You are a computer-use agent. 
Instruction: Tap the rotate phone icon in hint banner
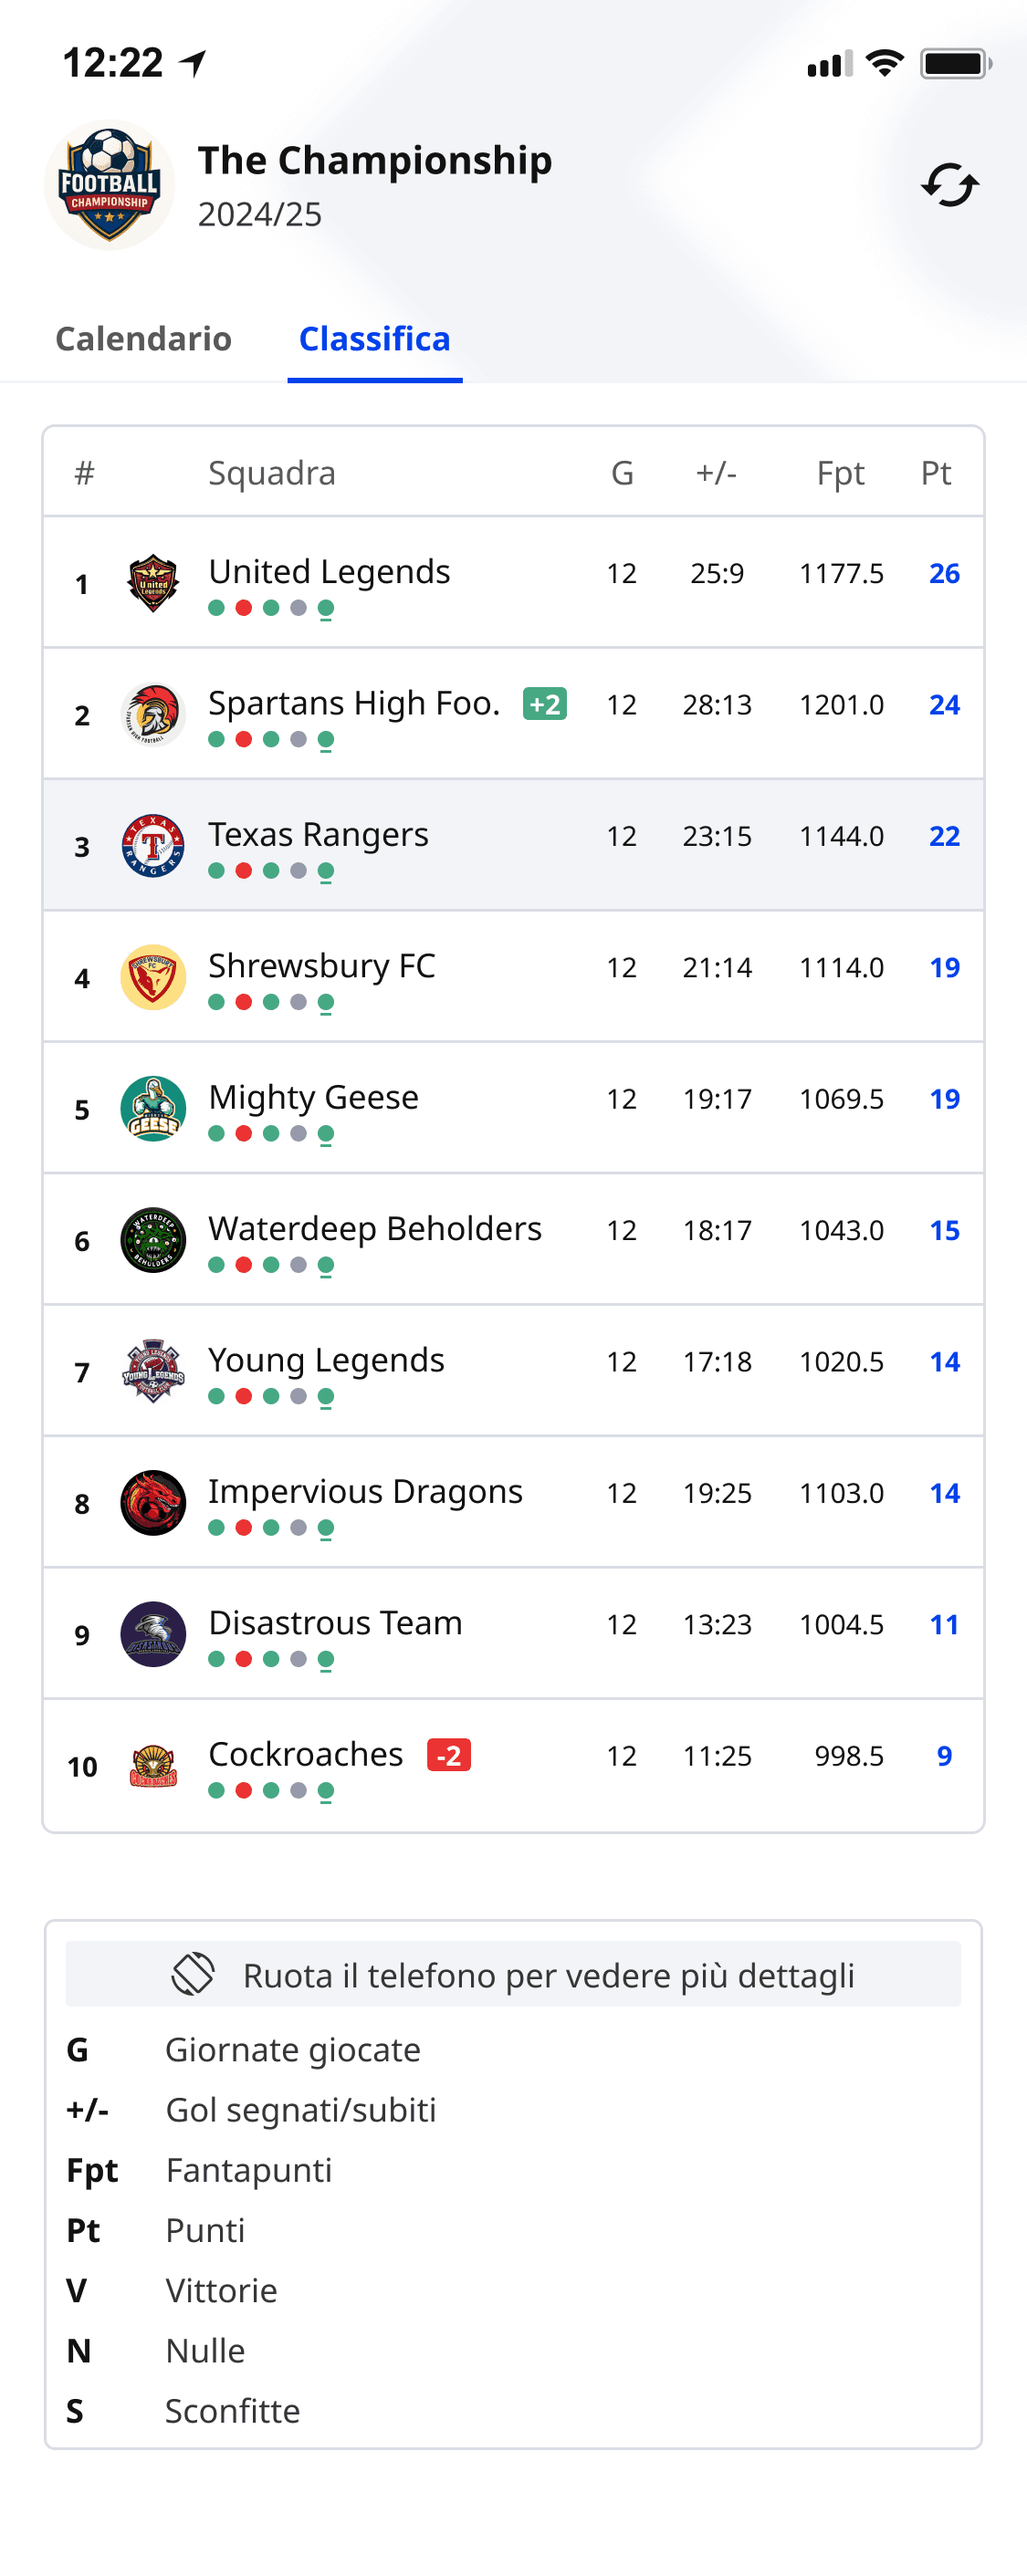193,1973
